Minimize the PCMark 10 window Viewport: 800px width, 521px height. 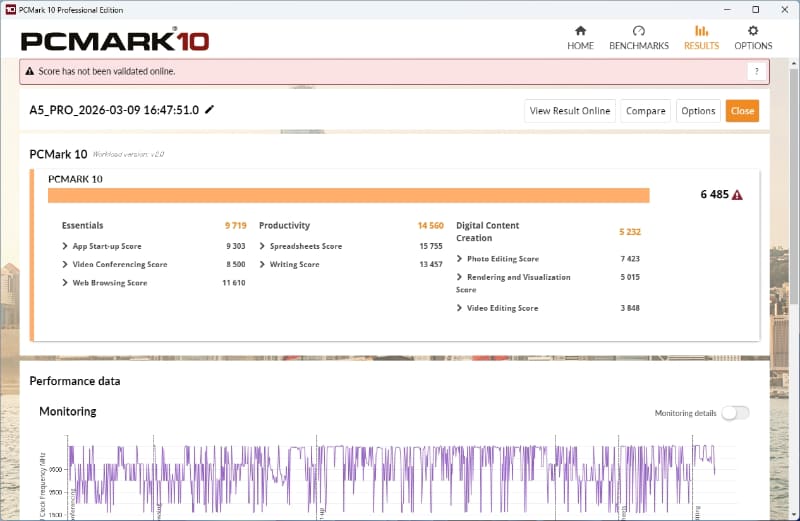pyautogui.click(x=728, y=10)
